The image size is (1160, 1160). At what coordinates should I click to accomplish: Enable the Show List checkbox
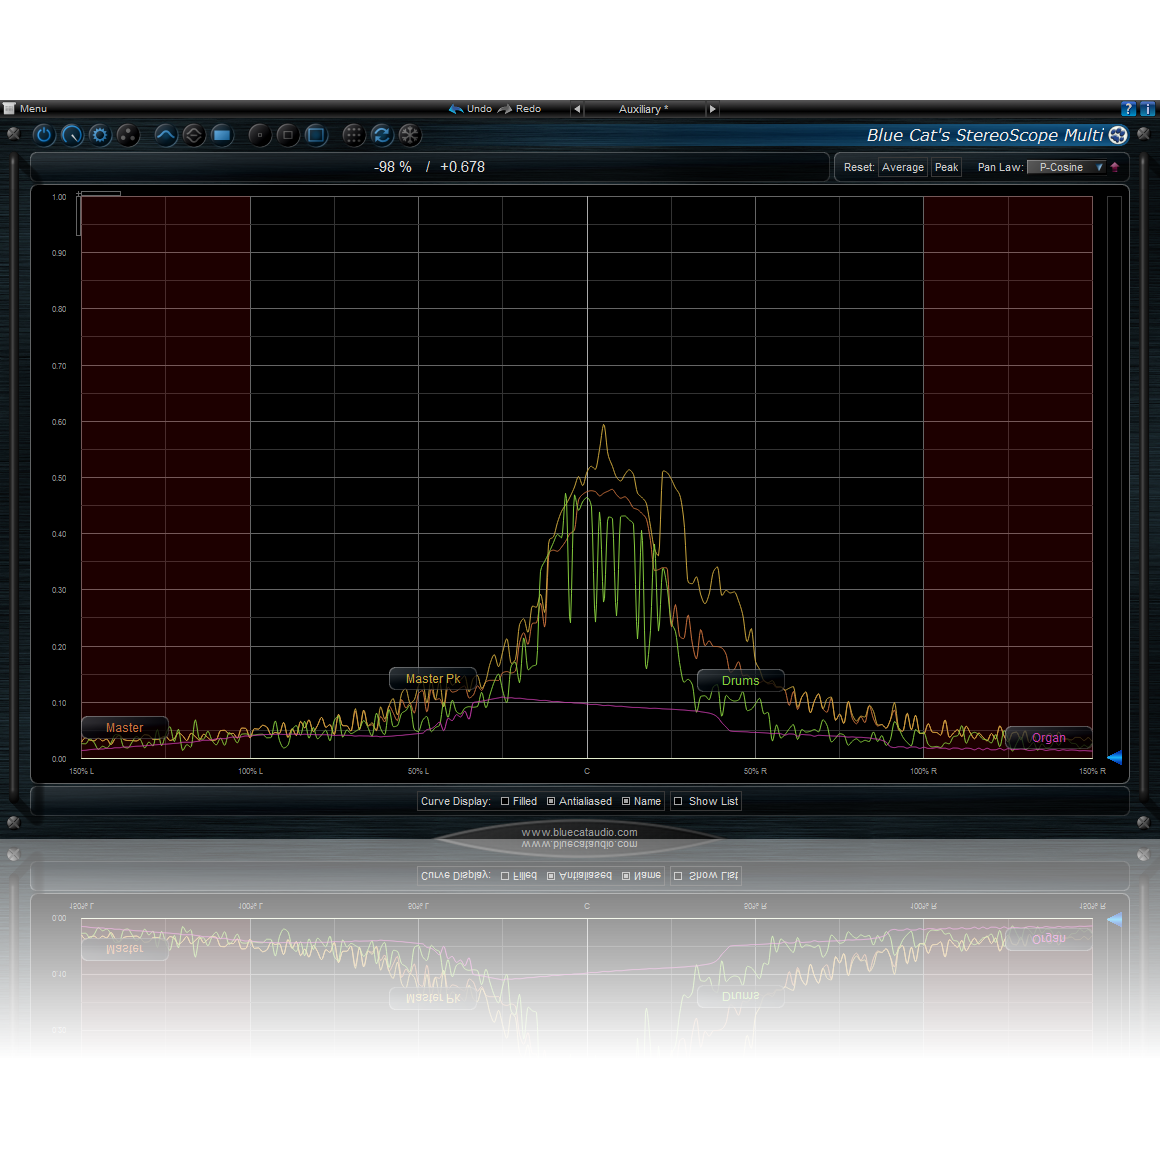coord(678,801)
